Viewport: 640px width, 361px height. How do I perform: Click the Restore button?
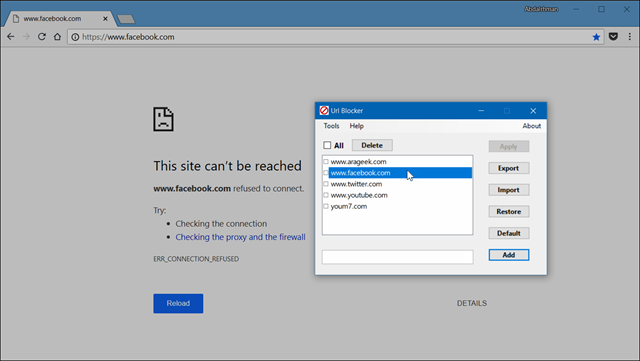[509, 211]
